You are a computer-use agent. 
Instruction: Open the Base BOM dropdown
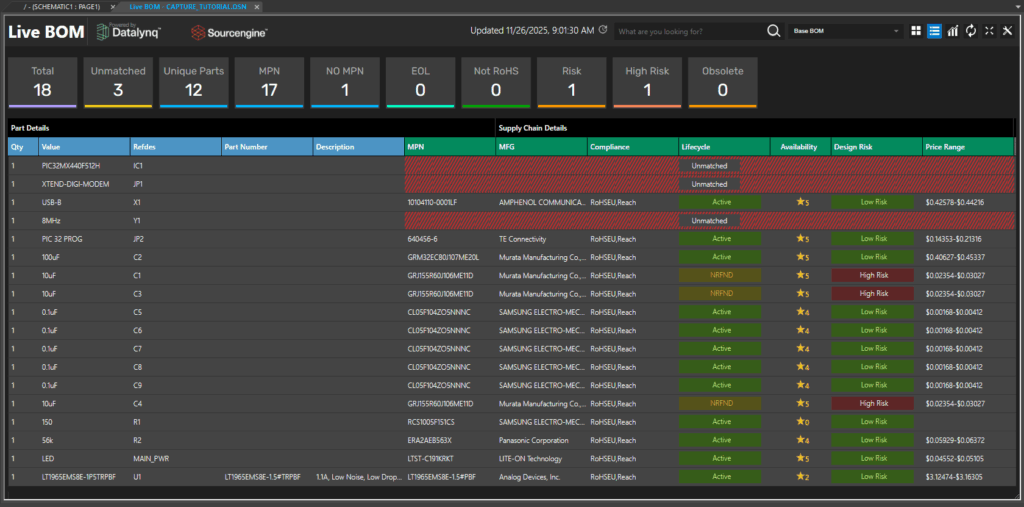point(846,31)
